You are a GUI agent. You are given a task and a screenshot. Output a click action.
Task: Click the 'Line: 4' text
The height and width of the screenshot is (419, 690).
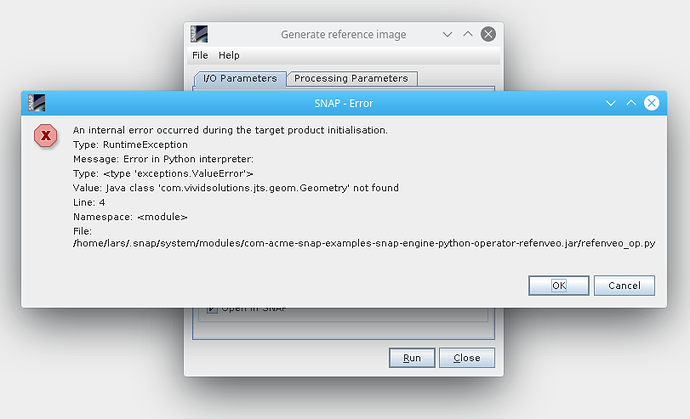(89, 202)
